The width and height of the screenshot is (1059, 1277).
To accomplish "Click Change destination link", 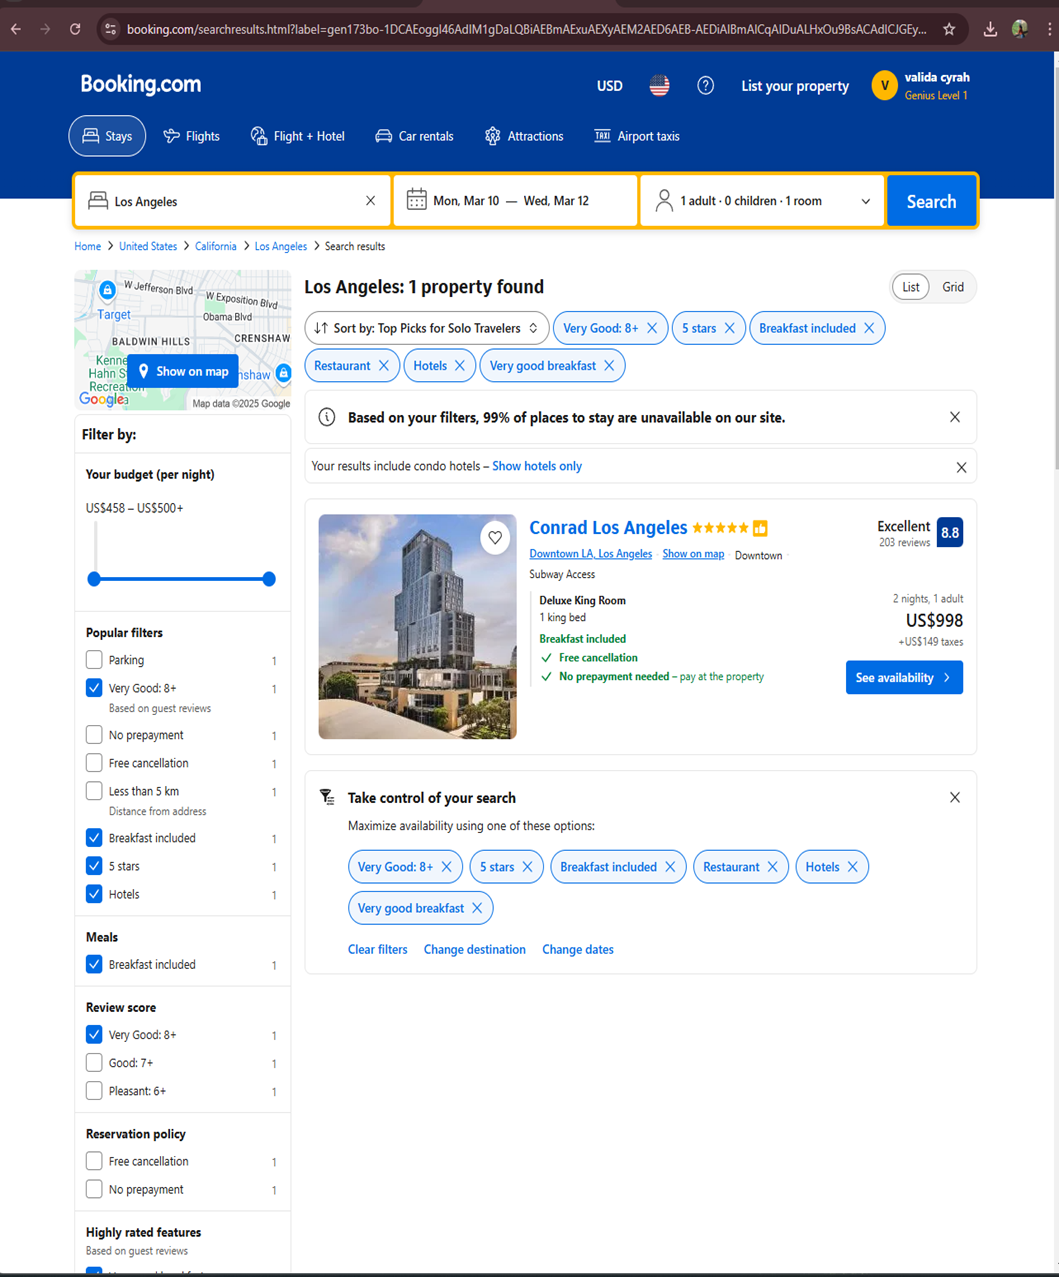I will tap(475, 950).
